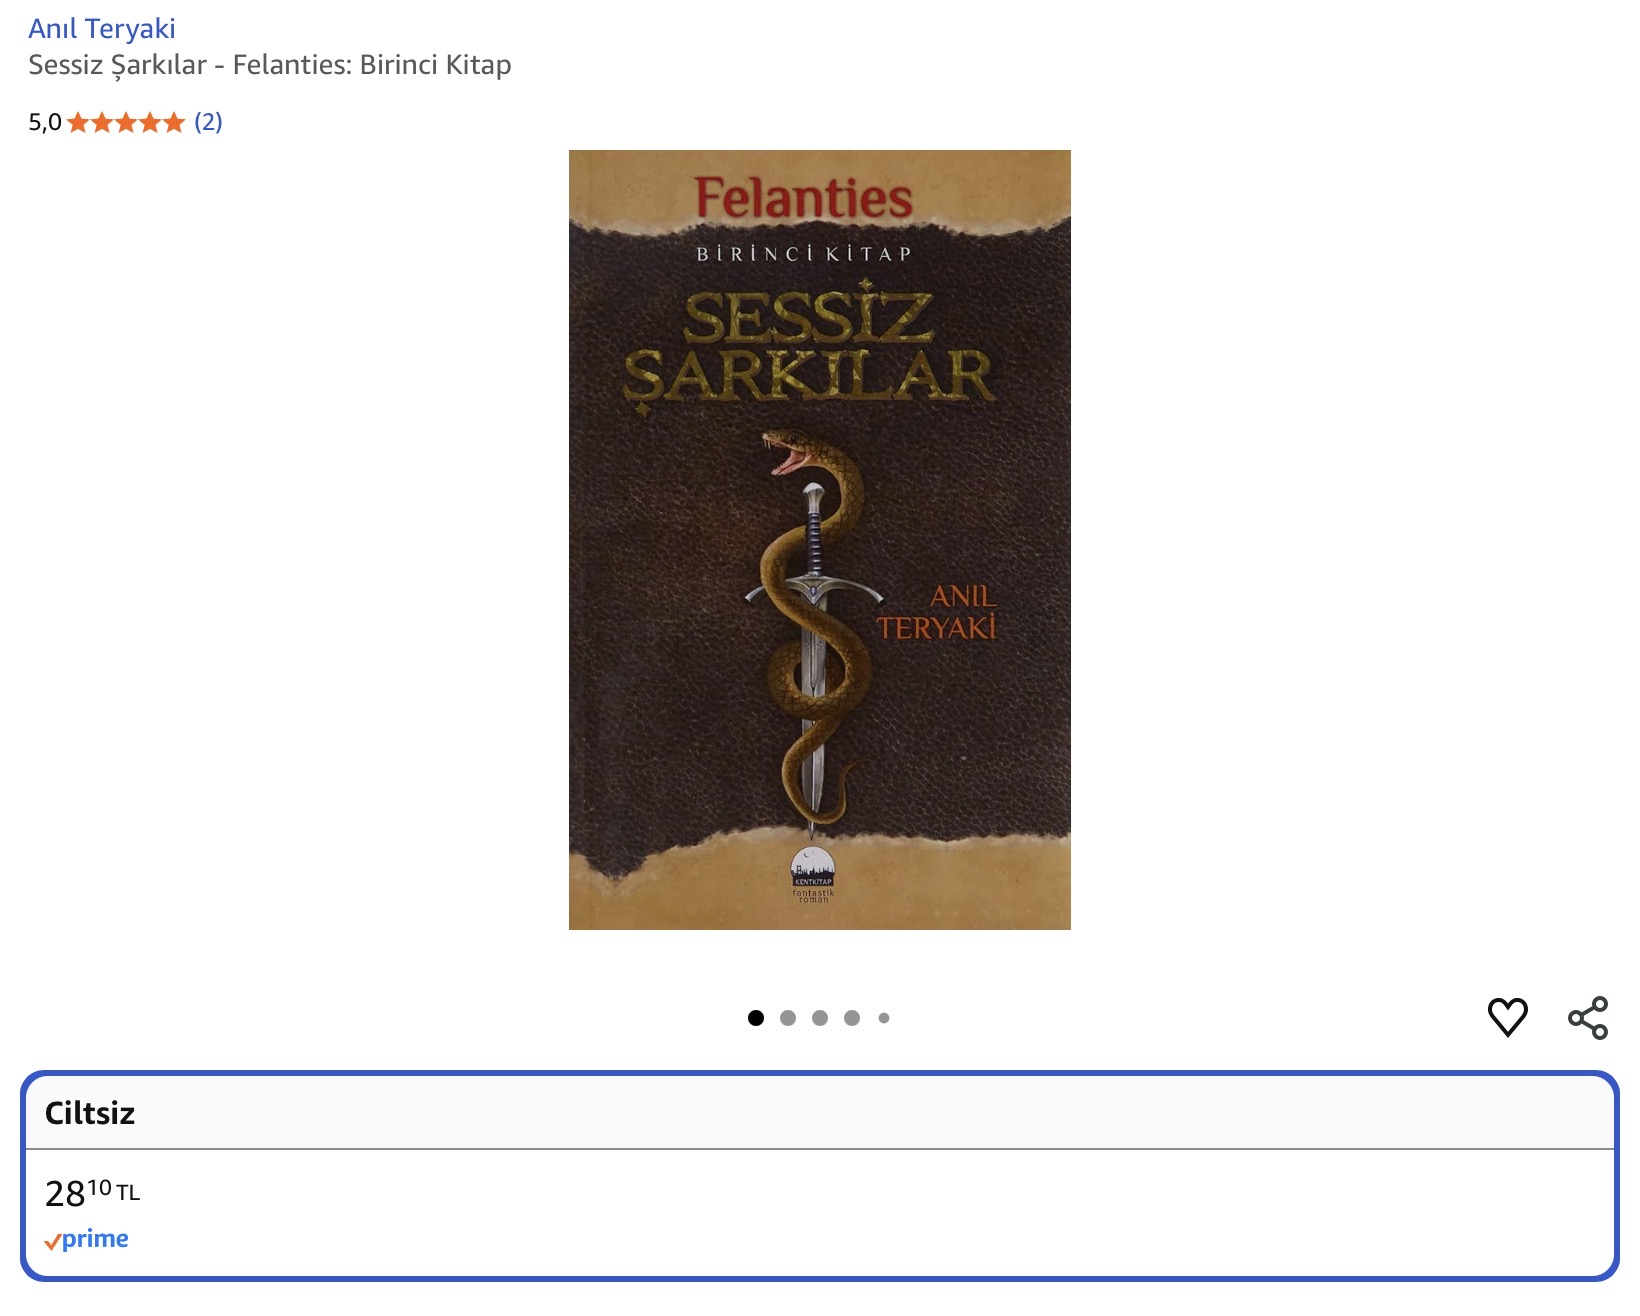View the 2 customer reviews
The width and height of the screenshot is (1640, 1316).
coord(208,122)
